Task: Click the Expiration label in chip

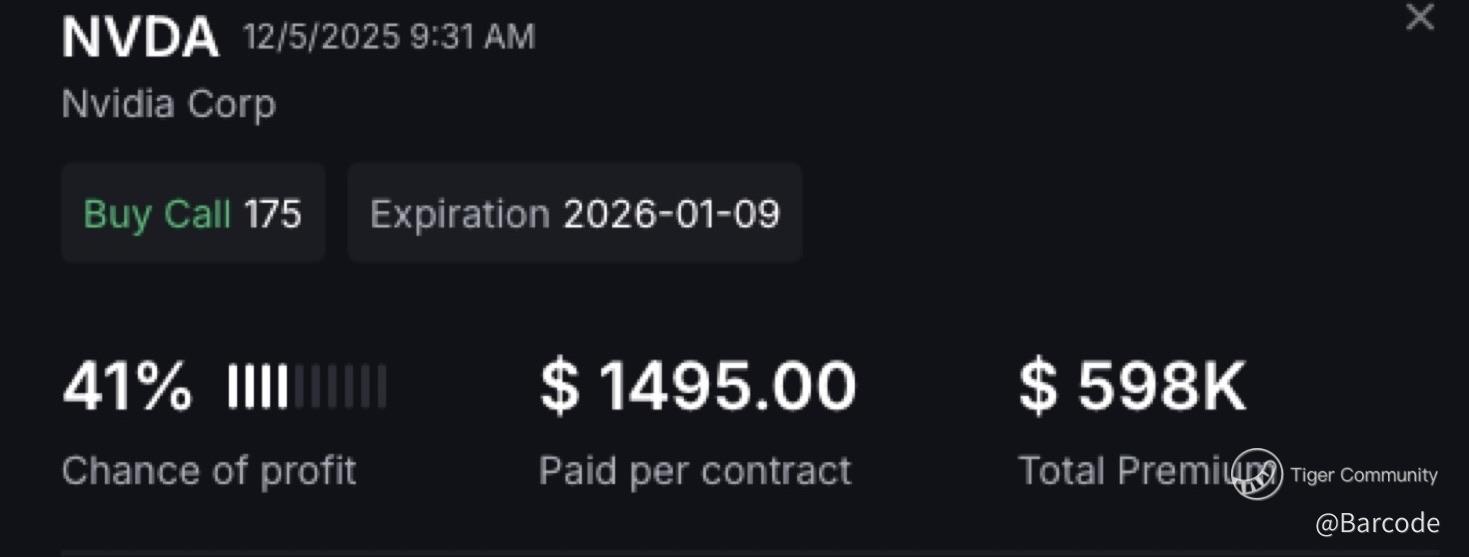Action: coord(459,214)
